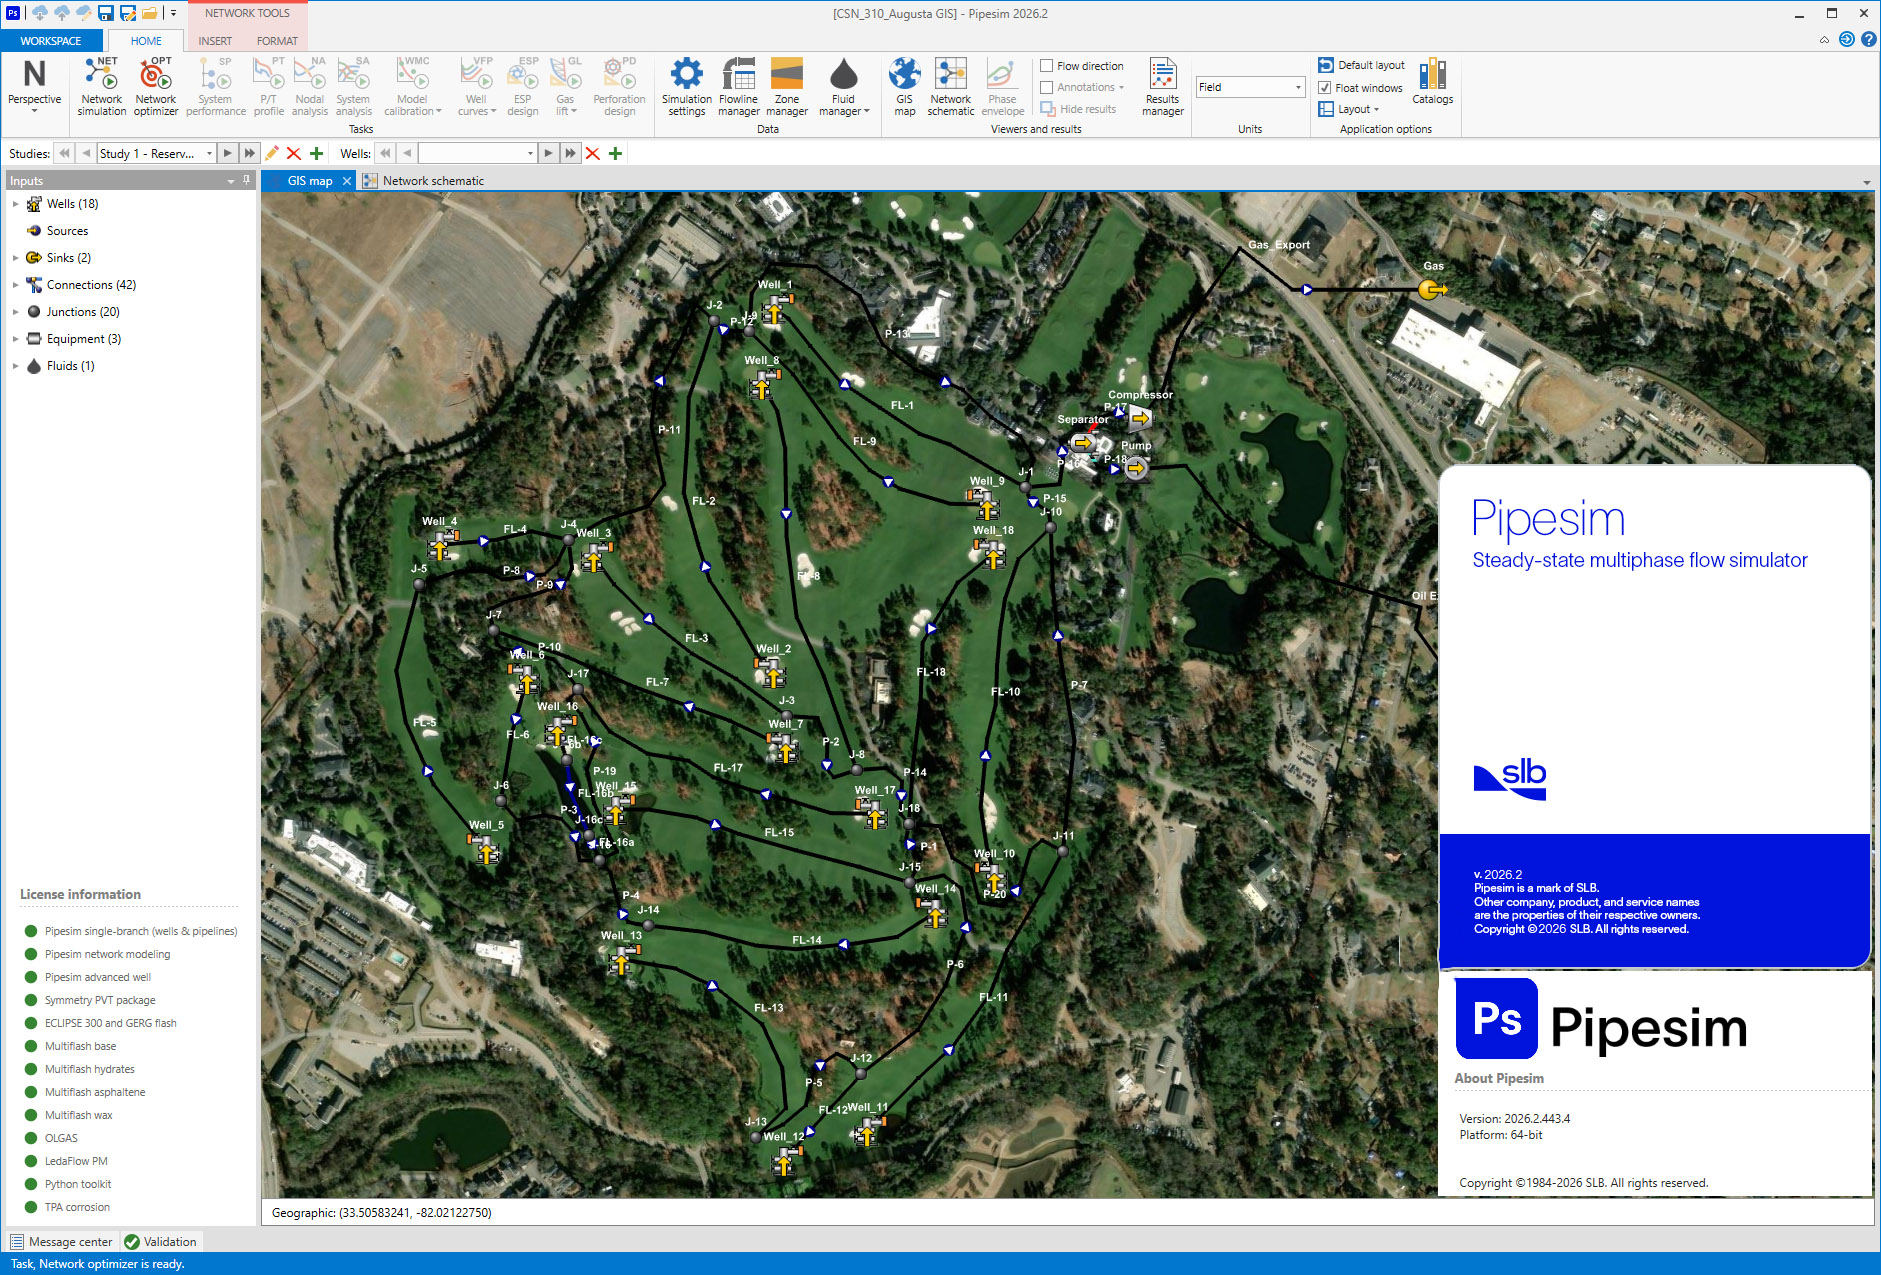
Task: Toggle the Annotations checkbox
Action: pos(1047,87)
